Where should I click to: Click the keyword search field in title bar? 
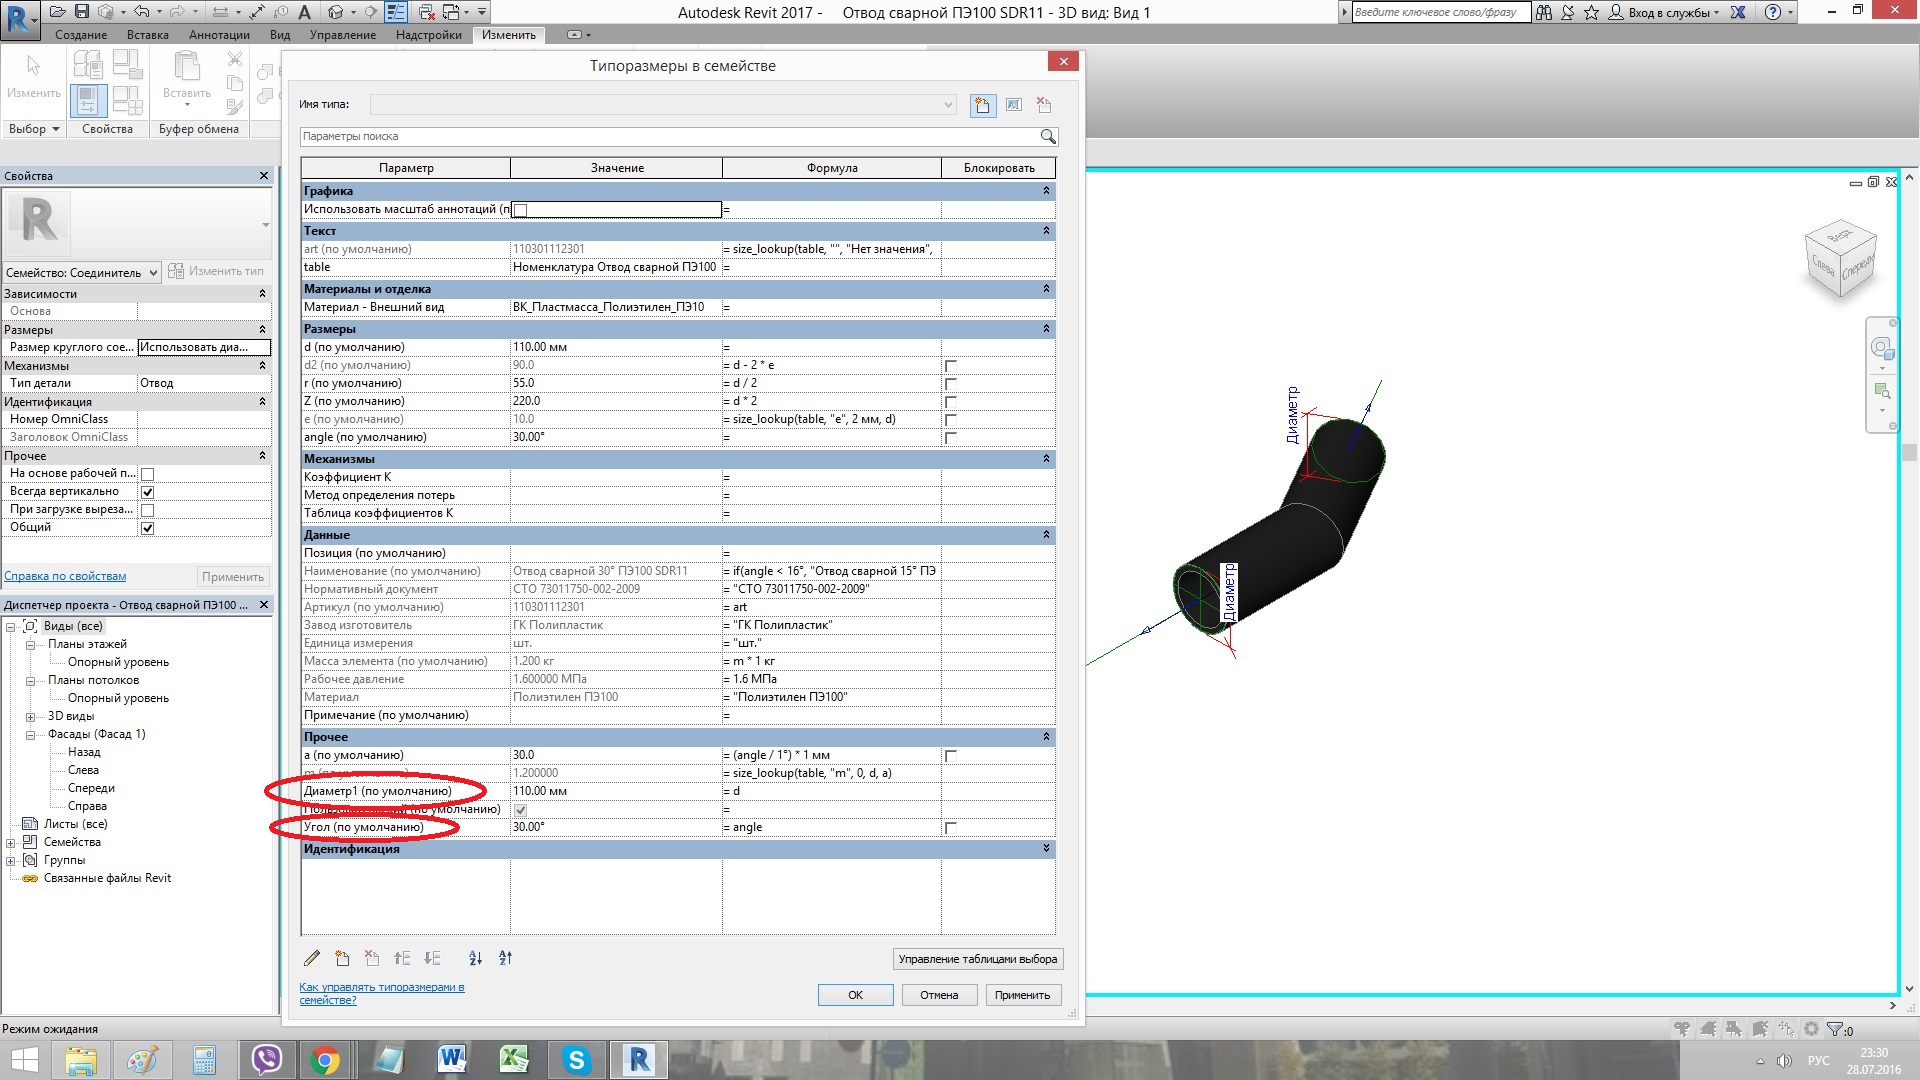tap(1440, 12)
